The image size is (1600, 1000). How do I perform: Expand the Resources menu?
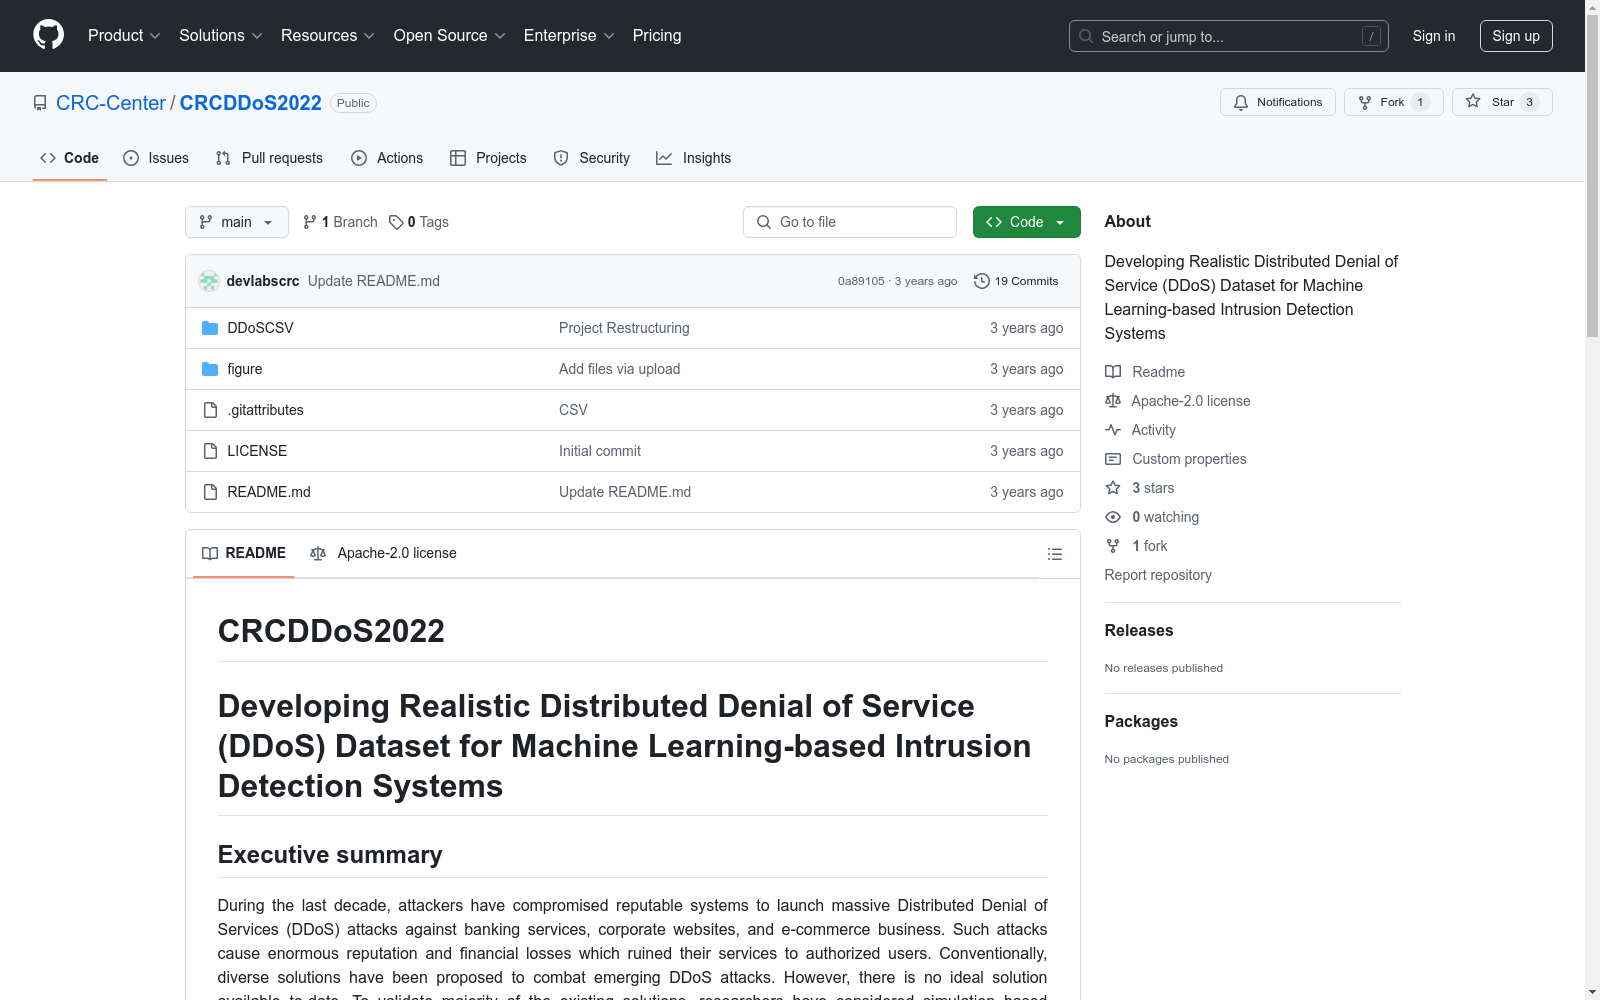pyautogui.click(x=328, y=36)
